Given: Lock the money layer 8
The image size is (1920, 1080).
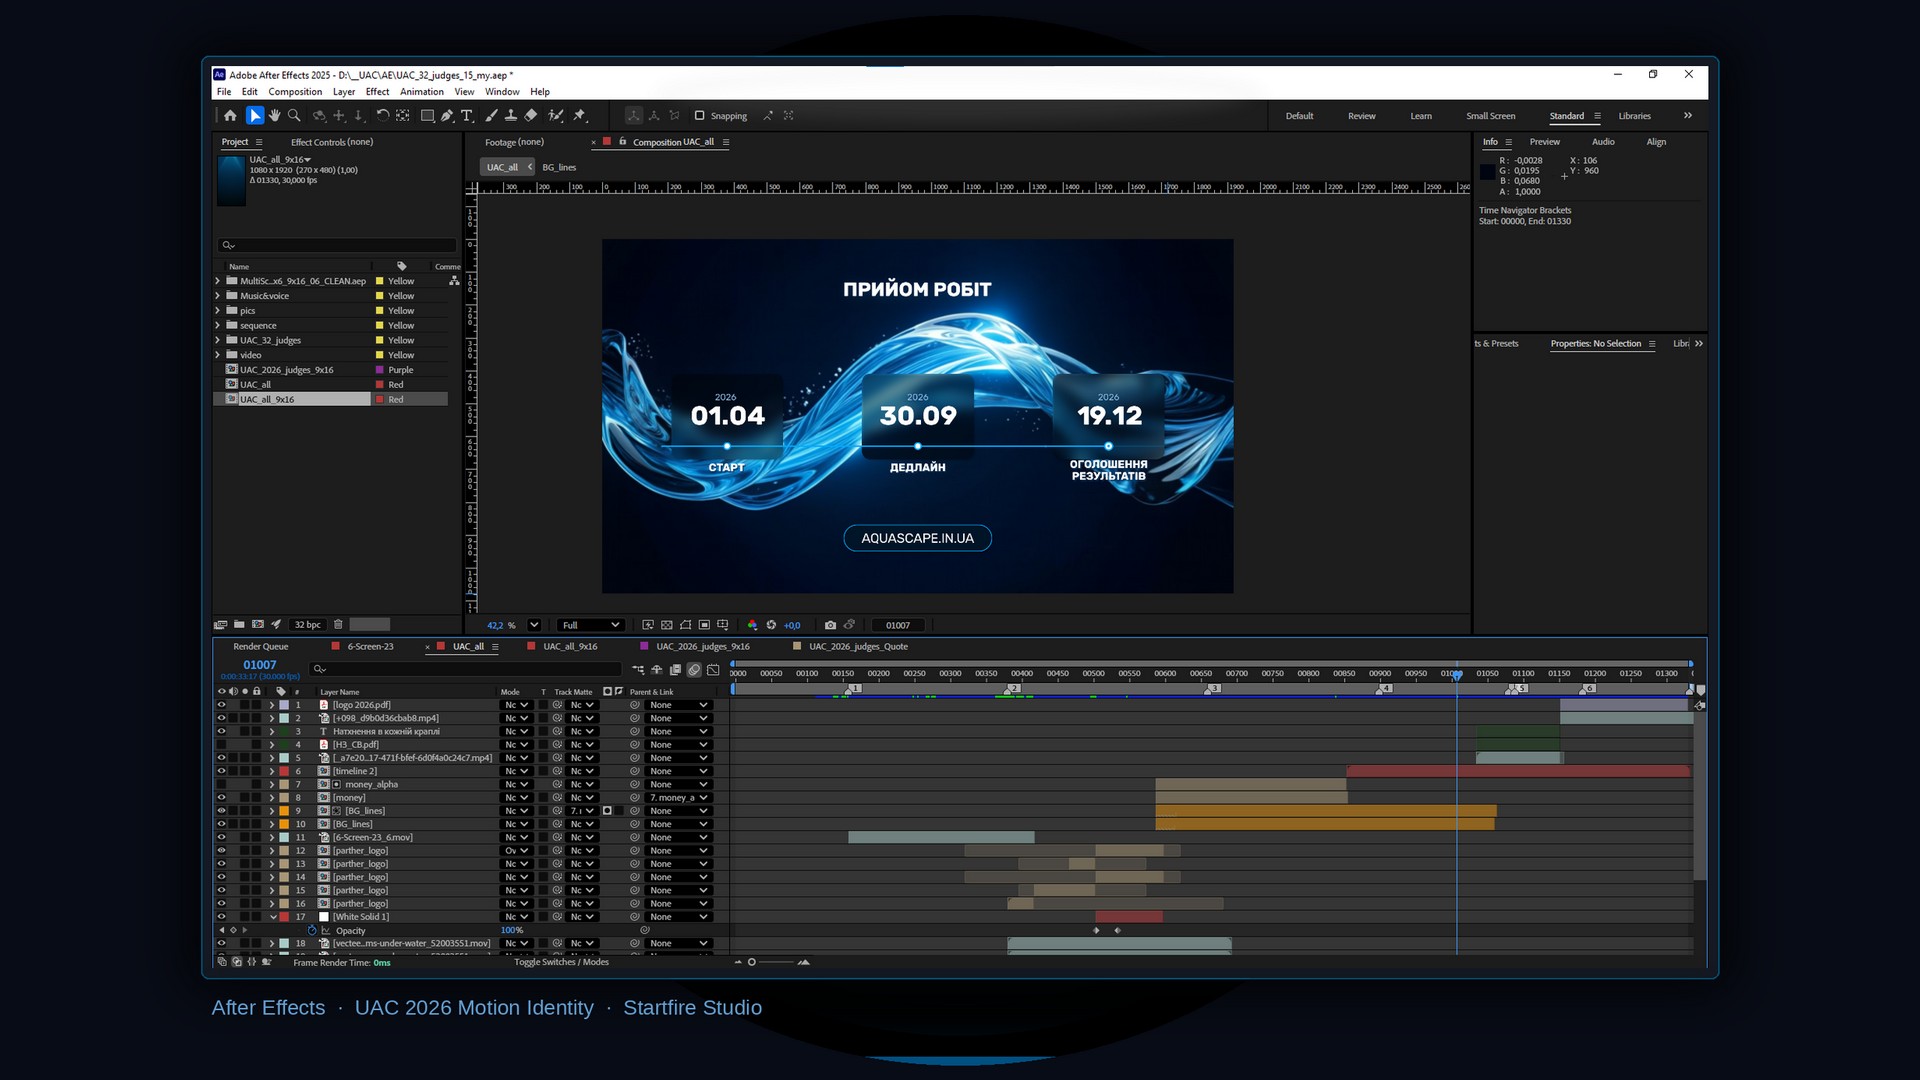Looking at the screenshot, I should tap(257, 798).
